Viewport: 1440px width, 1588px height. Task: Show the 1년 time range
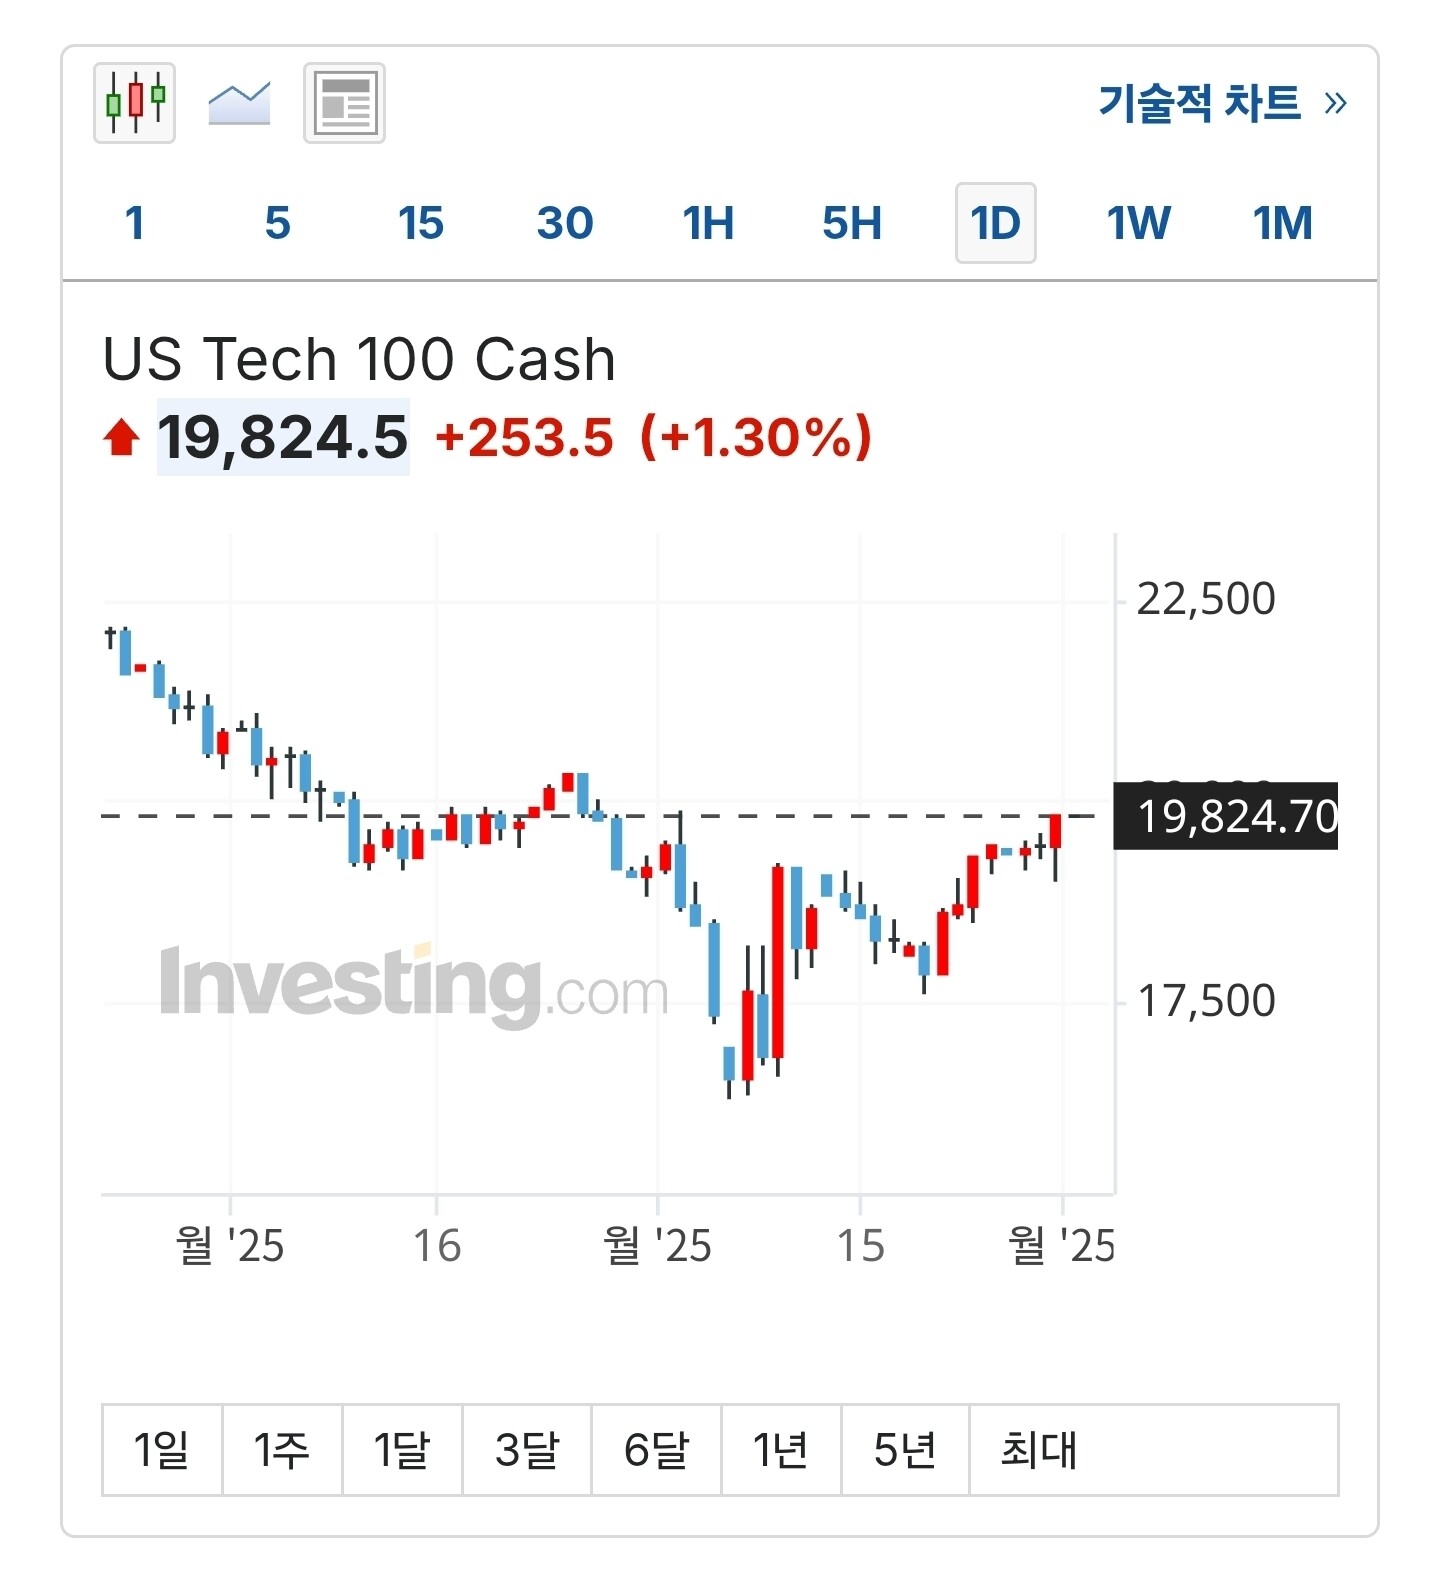[781, 1449]
